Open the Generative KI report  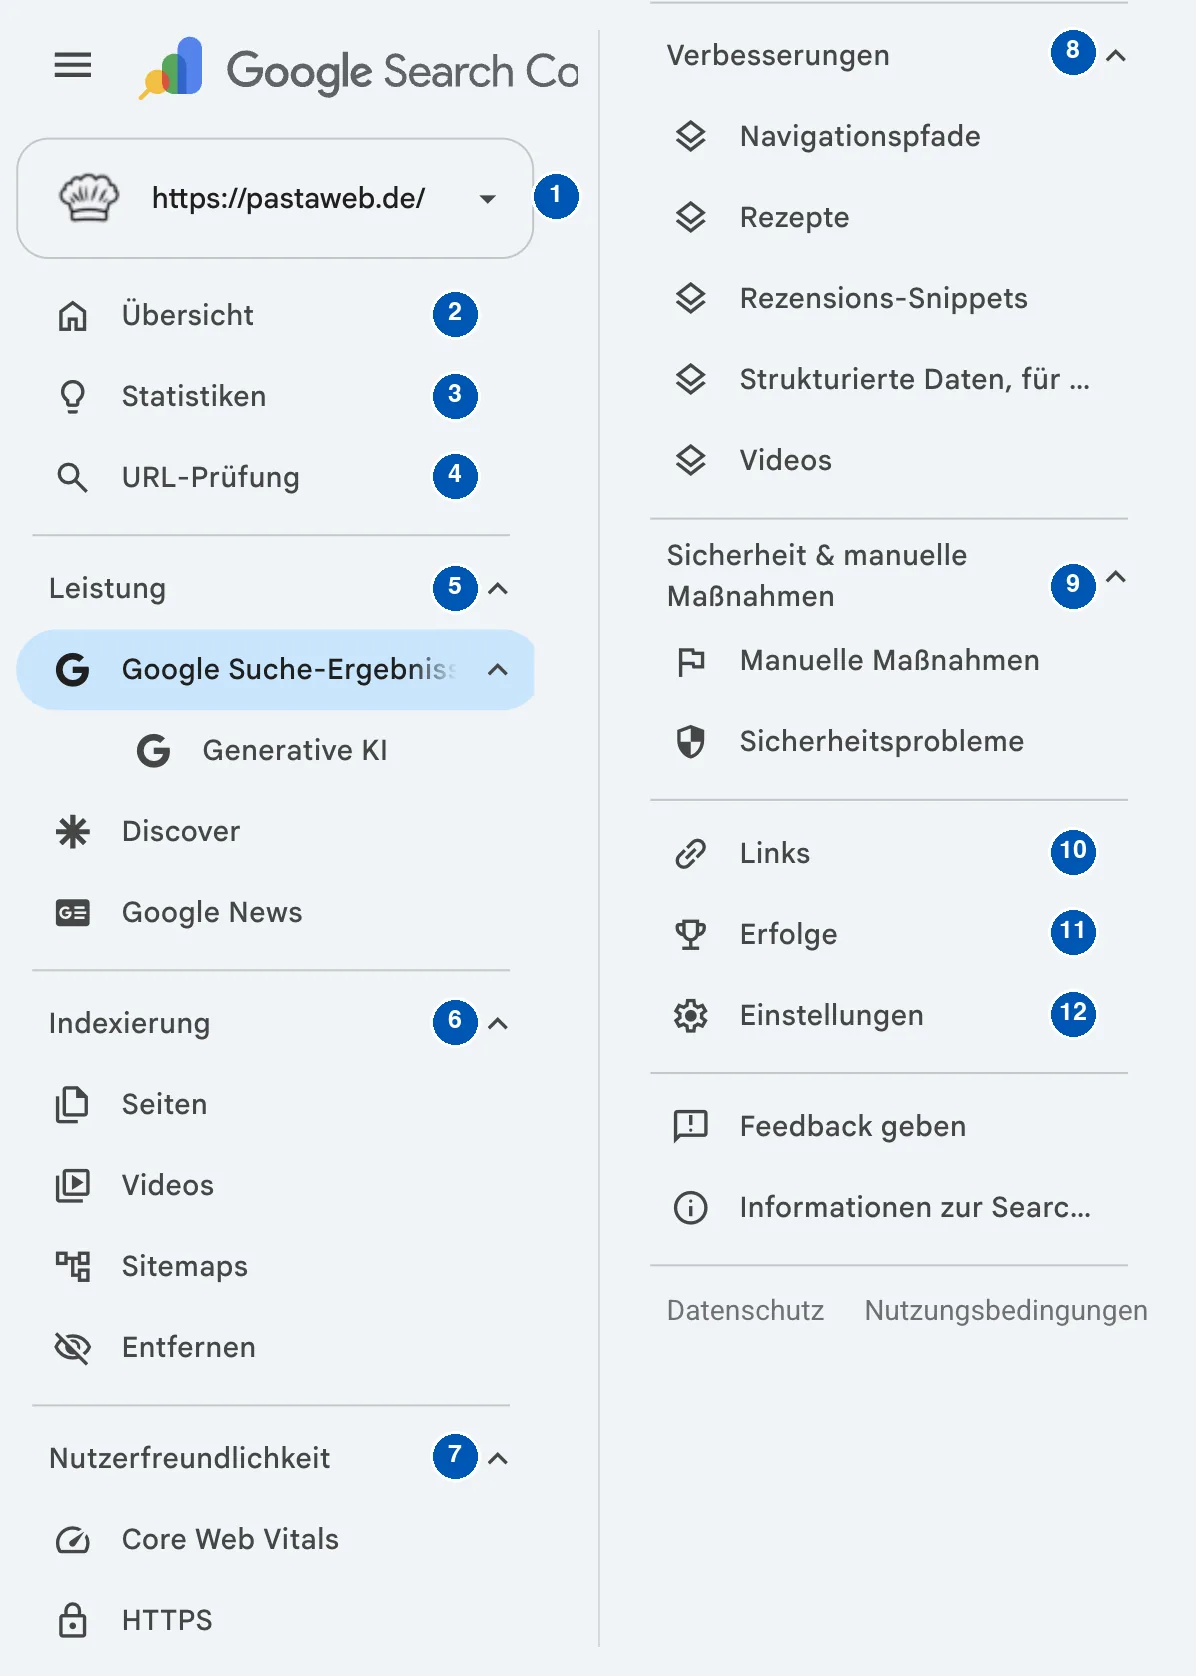pos(295,750)
